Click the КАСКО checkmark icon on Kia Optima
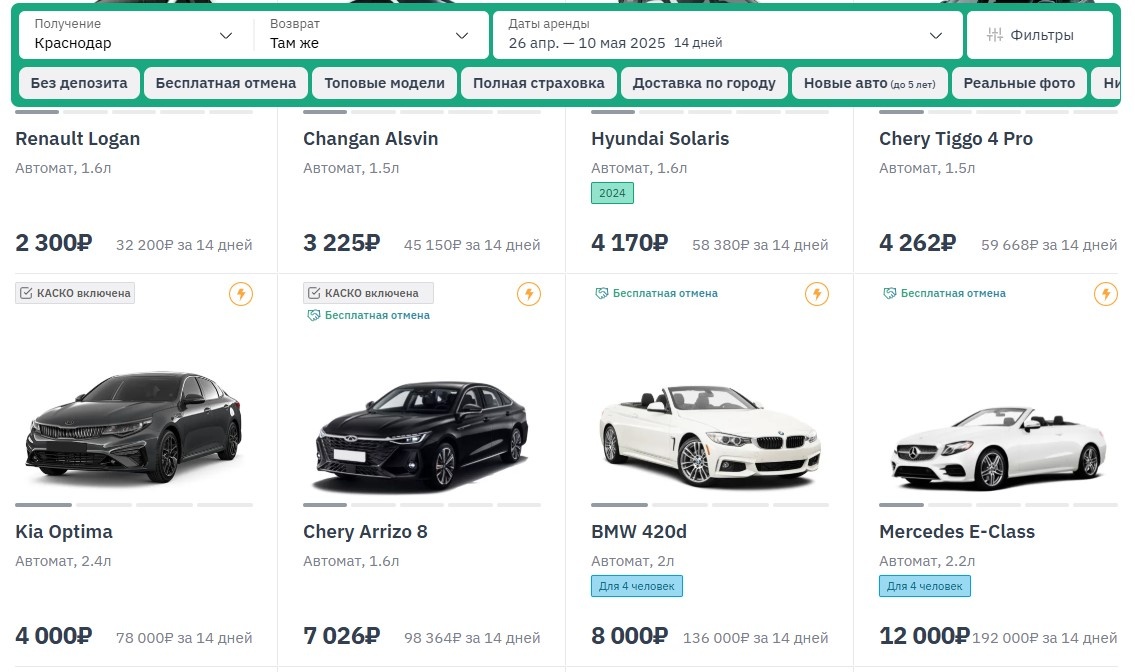The width and height of the screenshot is (1135, 672). click(x=26, y=293)
